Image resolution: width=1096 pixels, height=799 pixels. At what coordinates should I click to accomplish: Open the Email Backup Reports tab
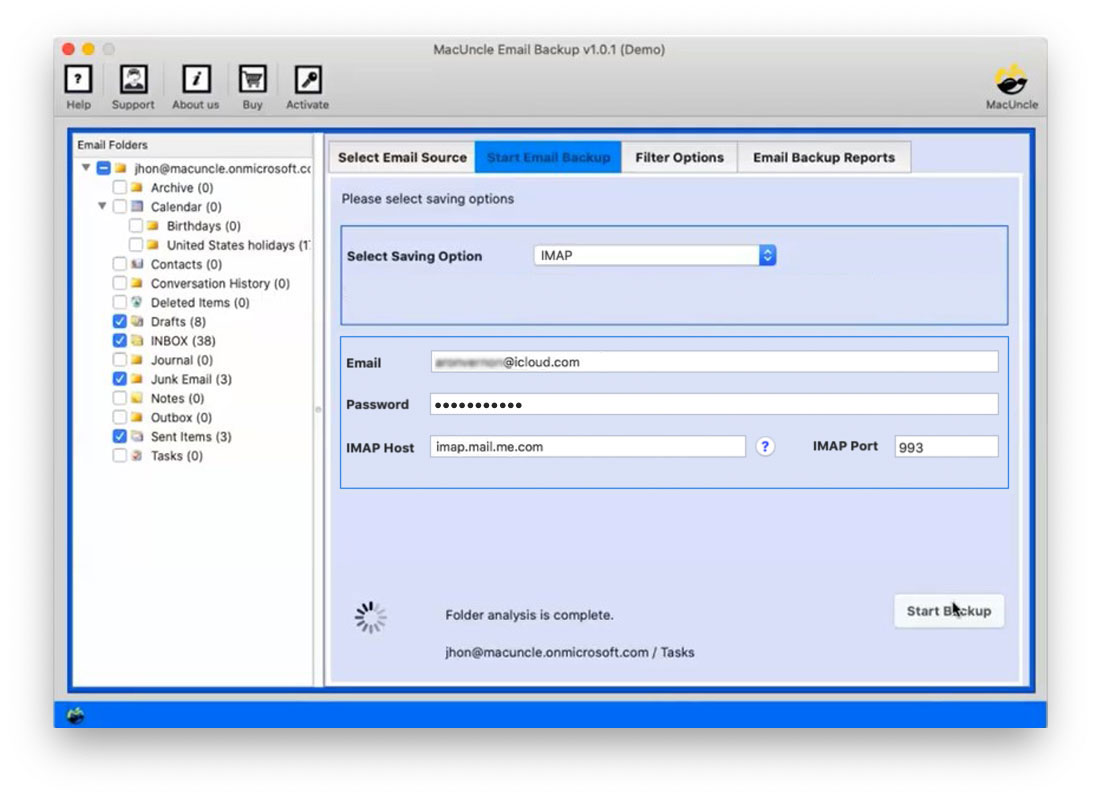click(x=824, y=157)
